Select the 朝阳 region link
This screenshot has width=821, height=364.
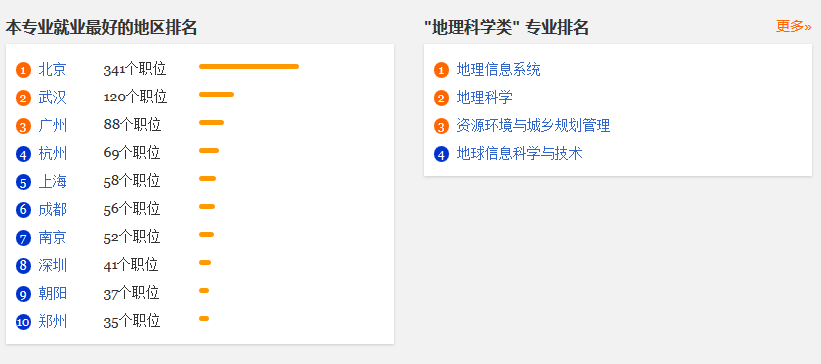click(52, 293)
